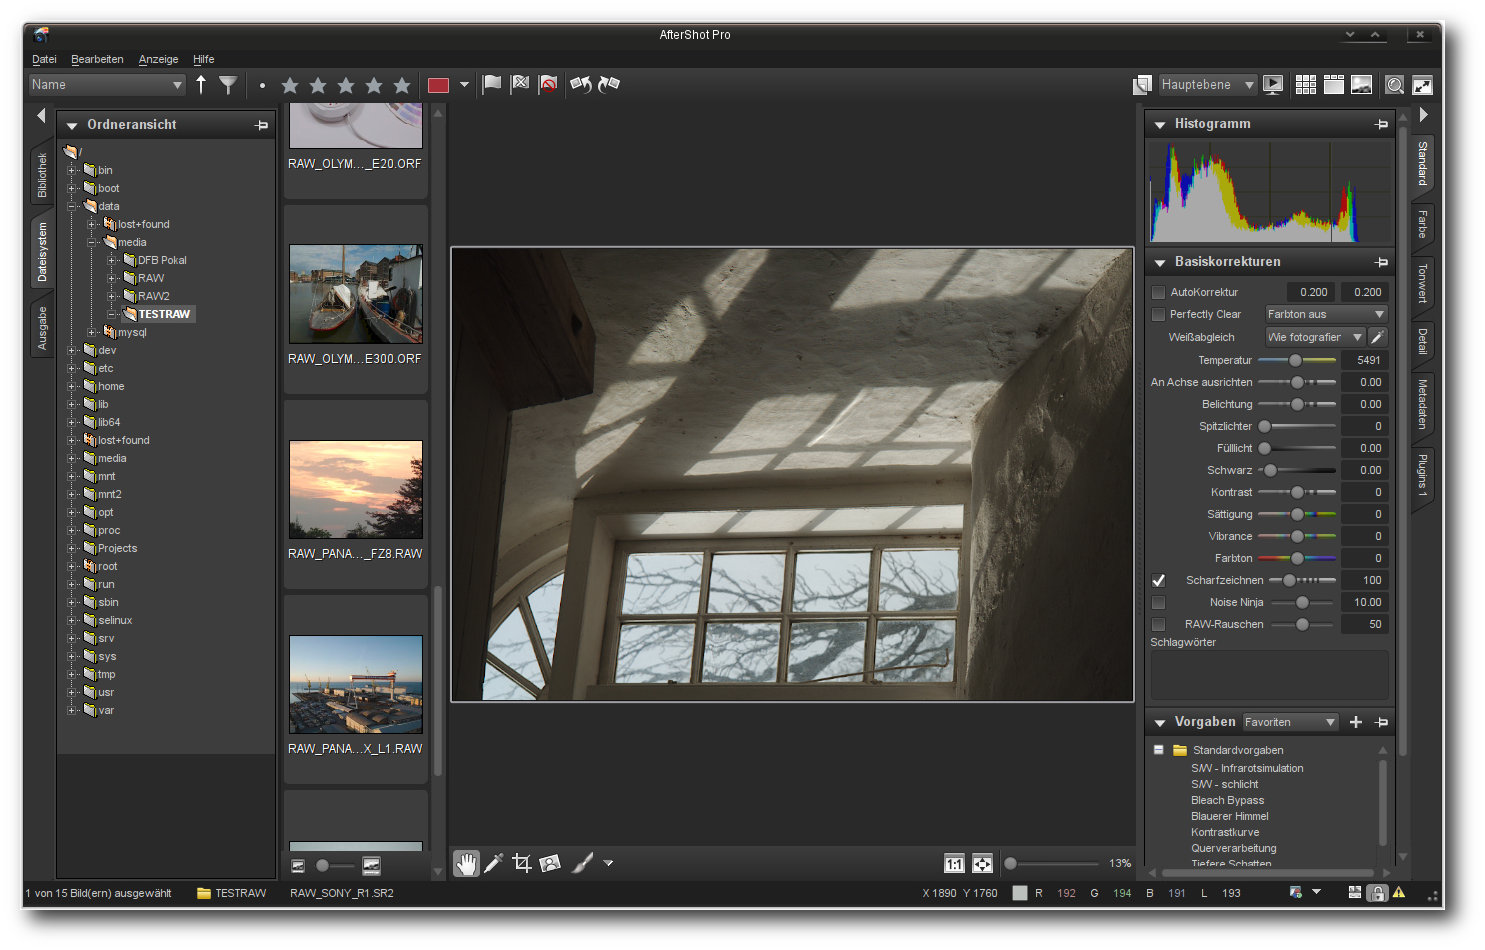Collapse the Standardvorgaben folder
Image resolution: width=1485 pixels, height=950 pixels.
click(x=1158, y=750)
